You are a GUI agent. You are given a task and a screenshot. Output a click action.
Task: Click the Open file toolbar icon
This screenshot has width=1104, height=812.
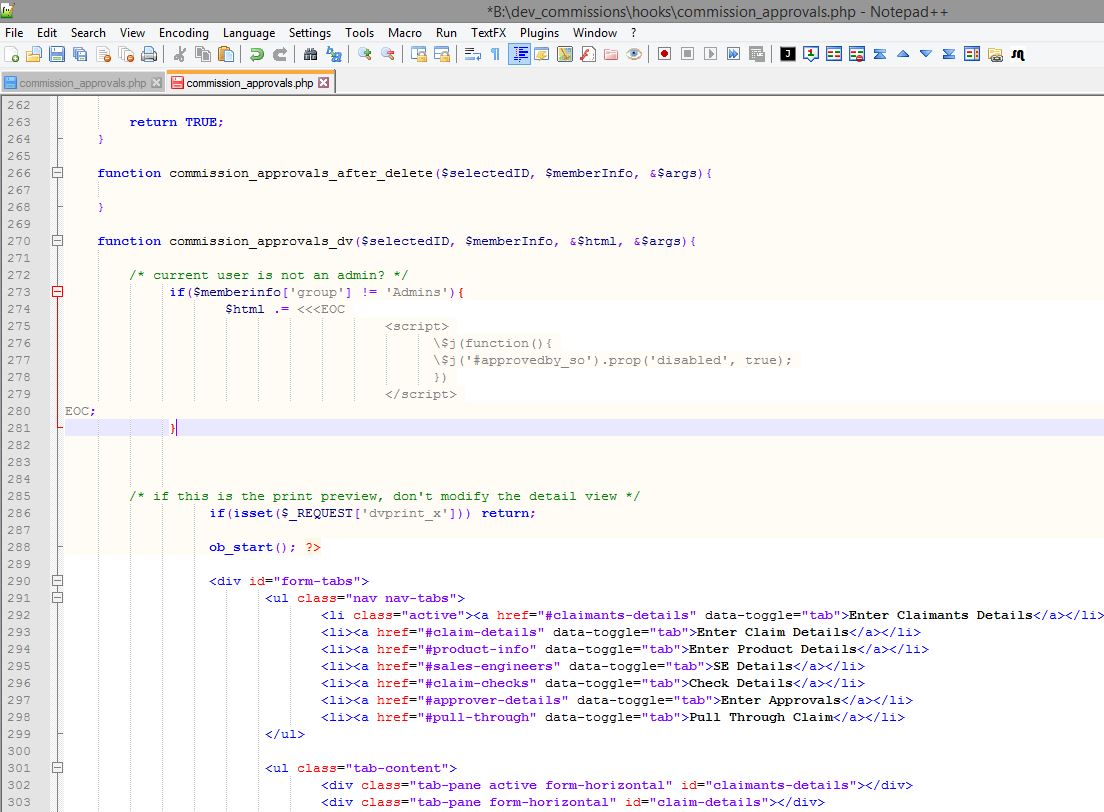(34, 54)
